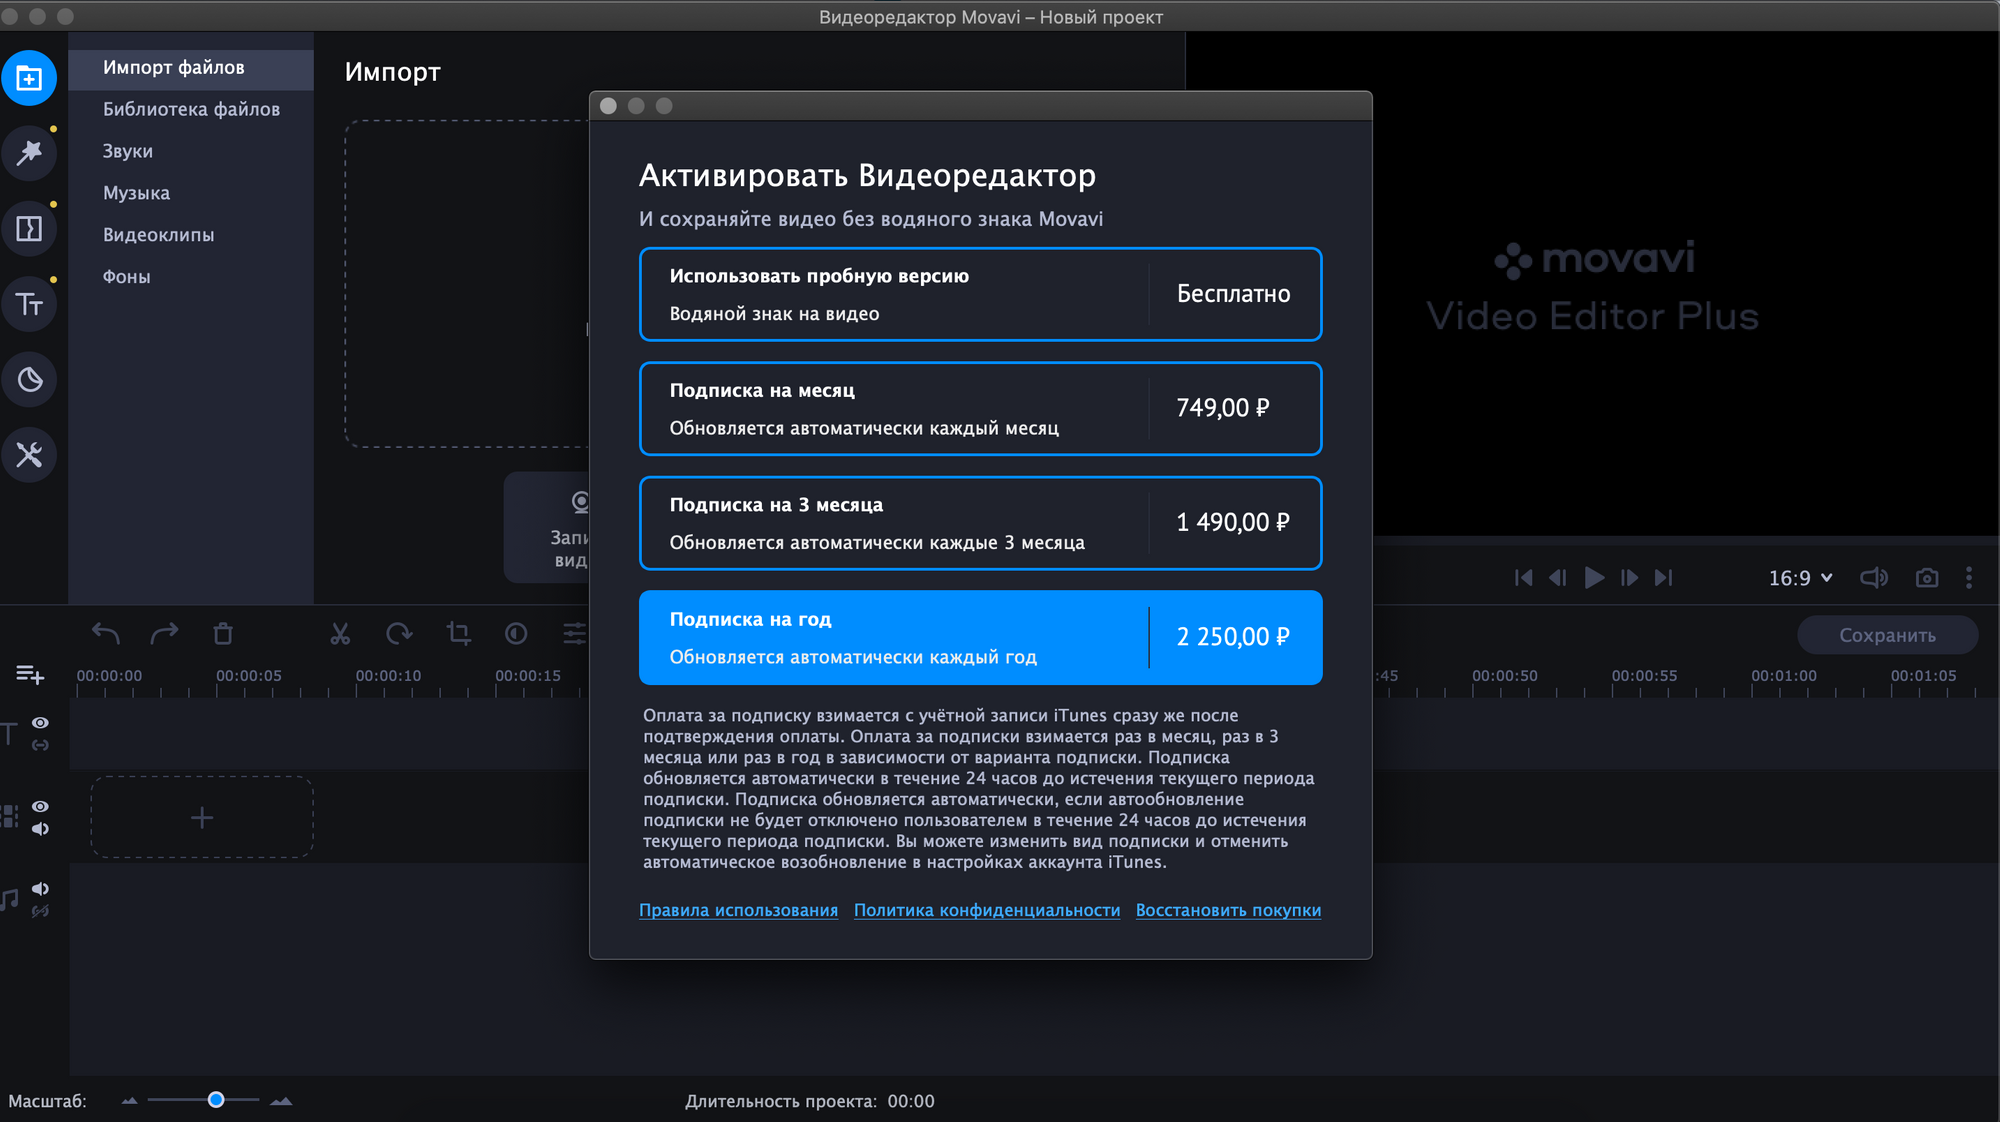Open the Transitions panel icon
Screen dimensions: 2000x1122
29,229
